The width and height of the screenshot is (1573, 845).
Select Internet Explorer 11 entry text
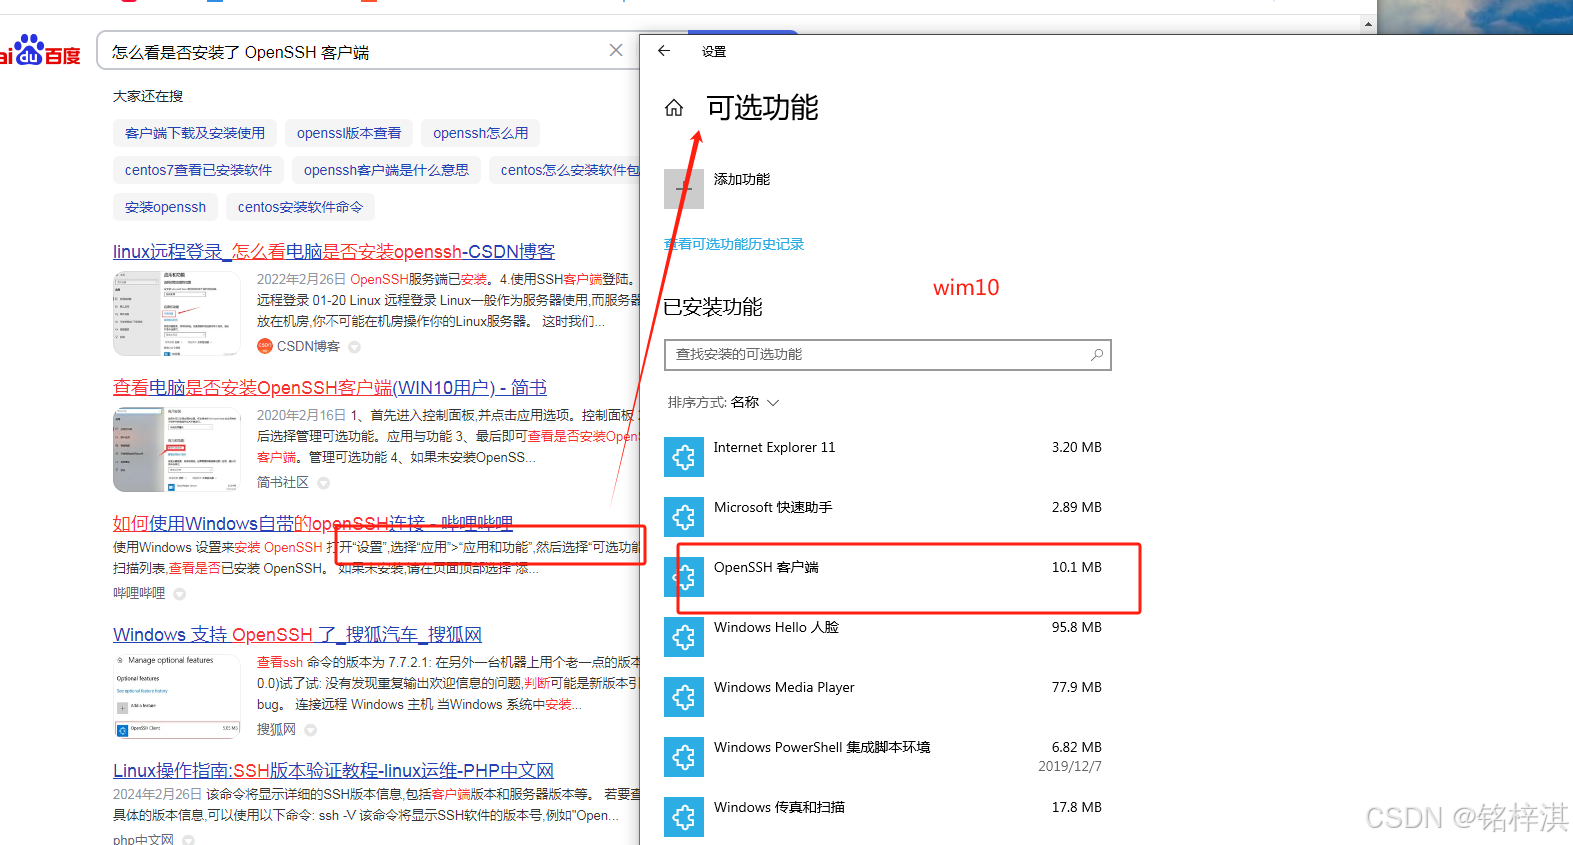(x=774, y=447)
